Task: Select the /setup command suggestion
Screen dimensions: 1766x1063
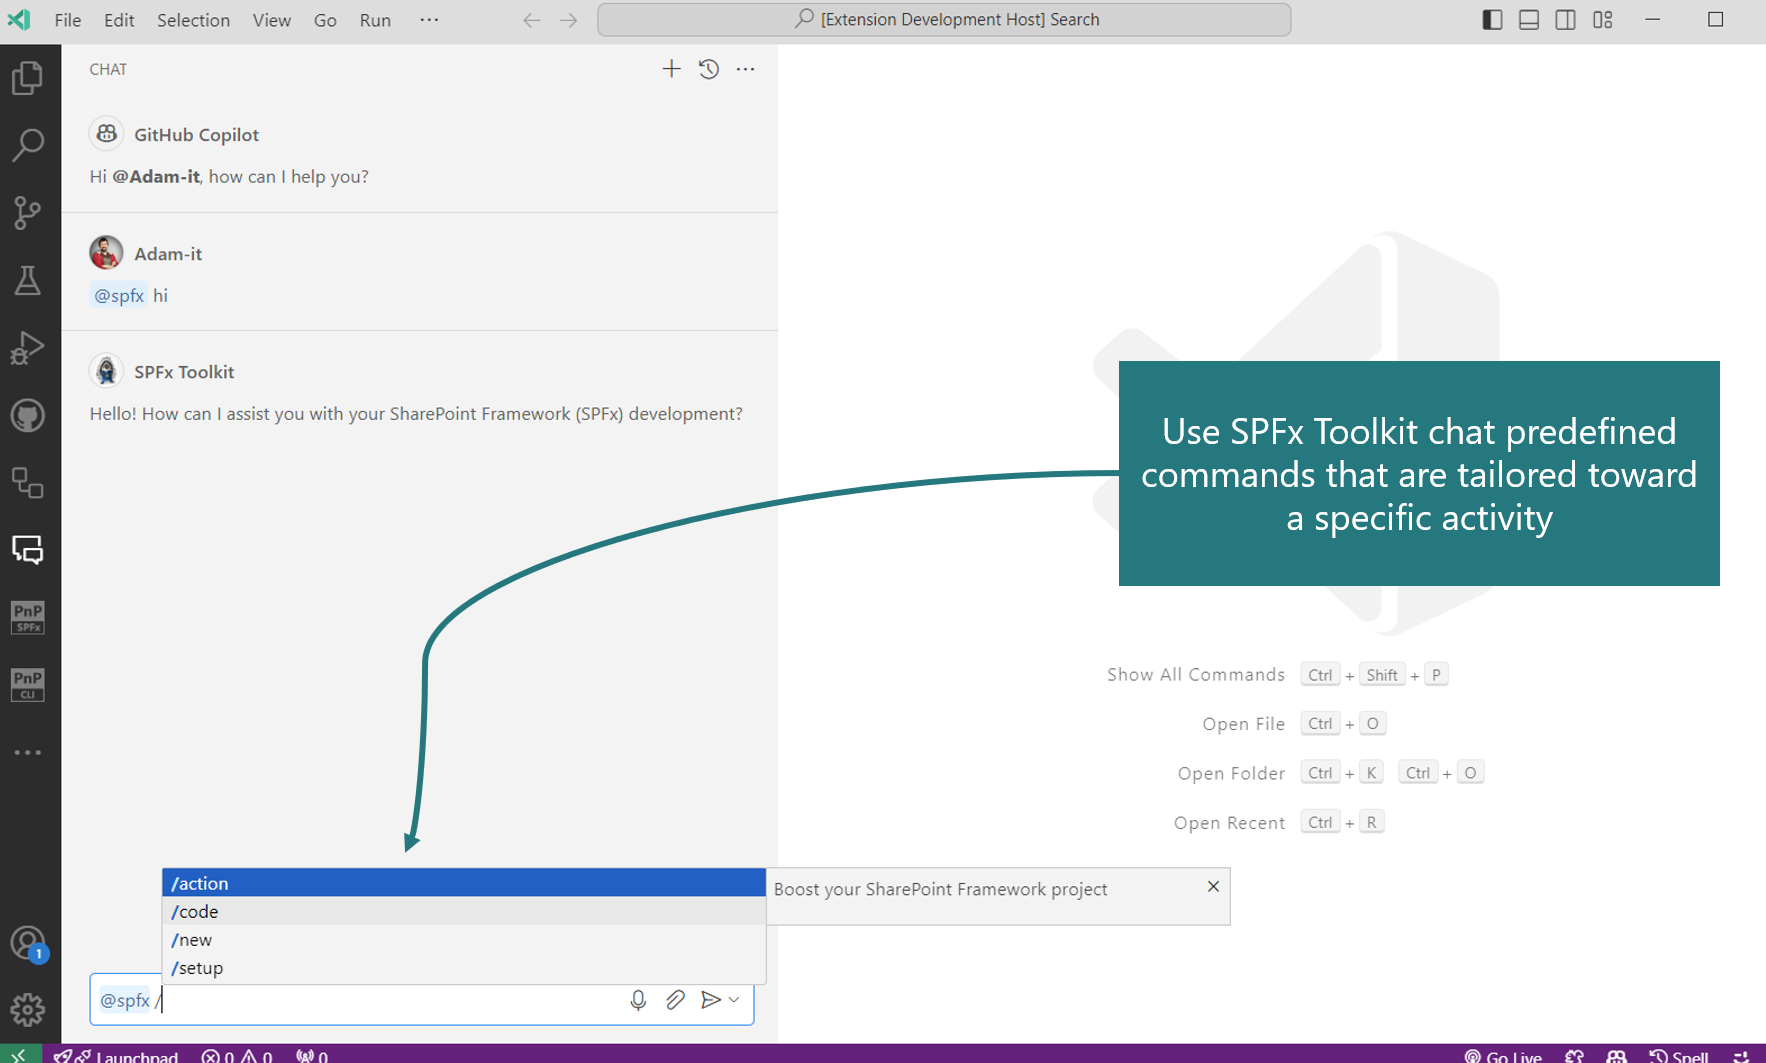Action: (x=464, y=968)
